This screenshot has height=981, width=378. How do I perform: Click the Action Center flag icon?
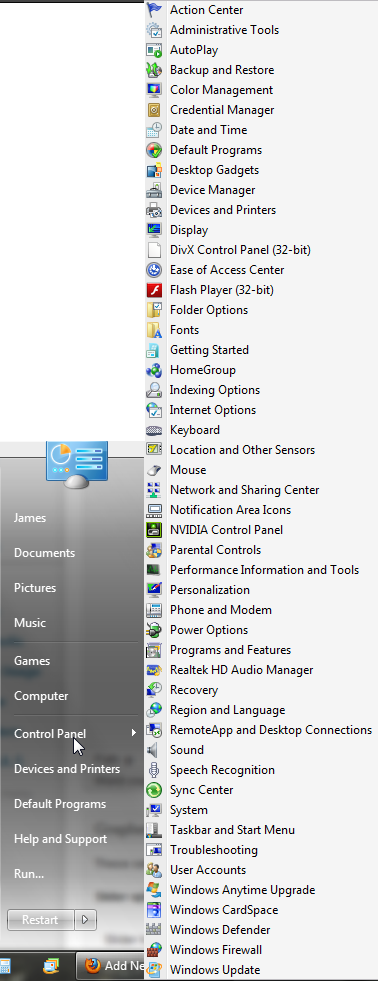pos(154,10)
